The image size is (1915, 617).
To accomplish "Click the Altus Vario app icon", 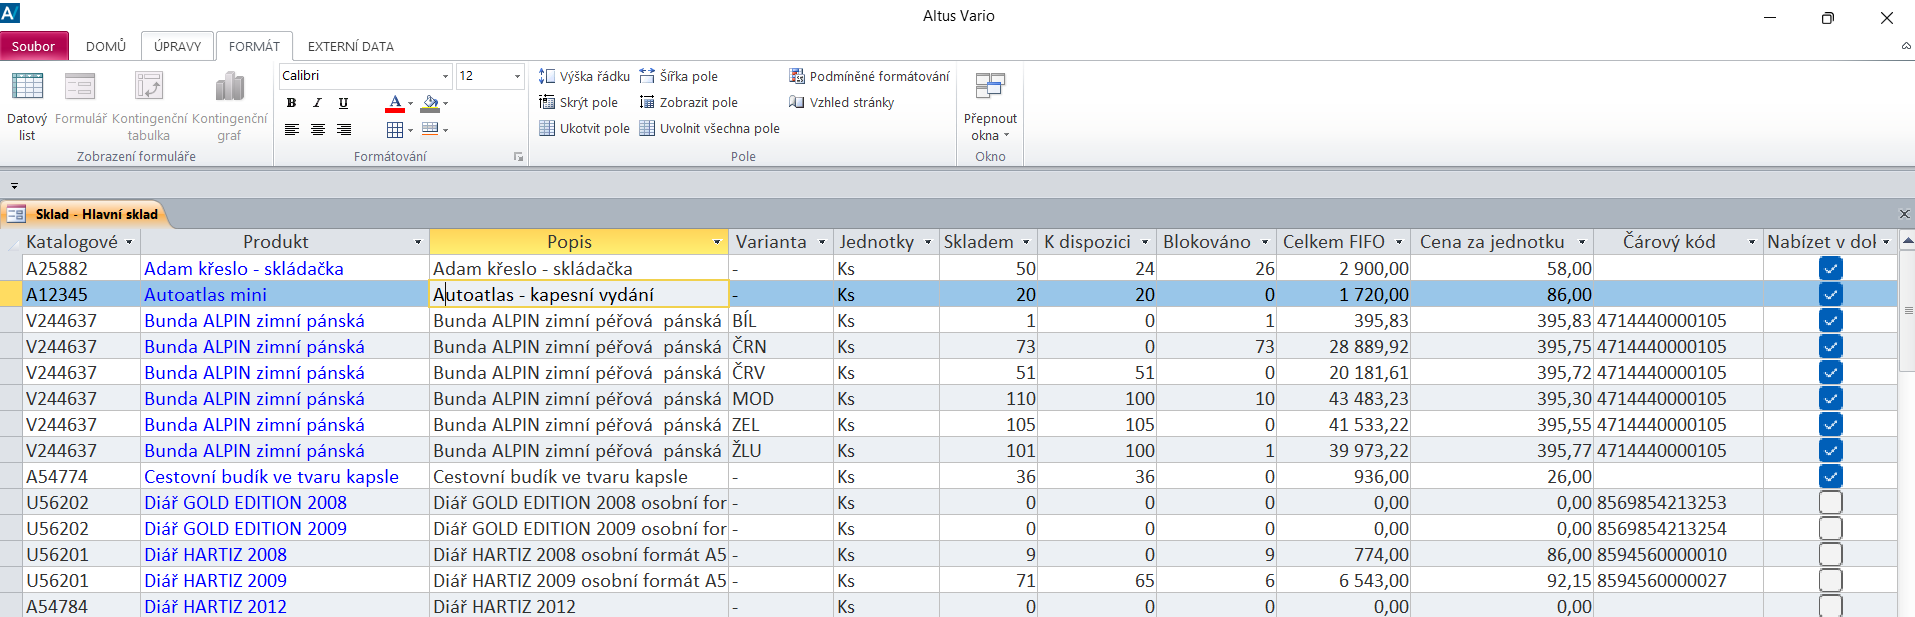I will pos(10,12).
